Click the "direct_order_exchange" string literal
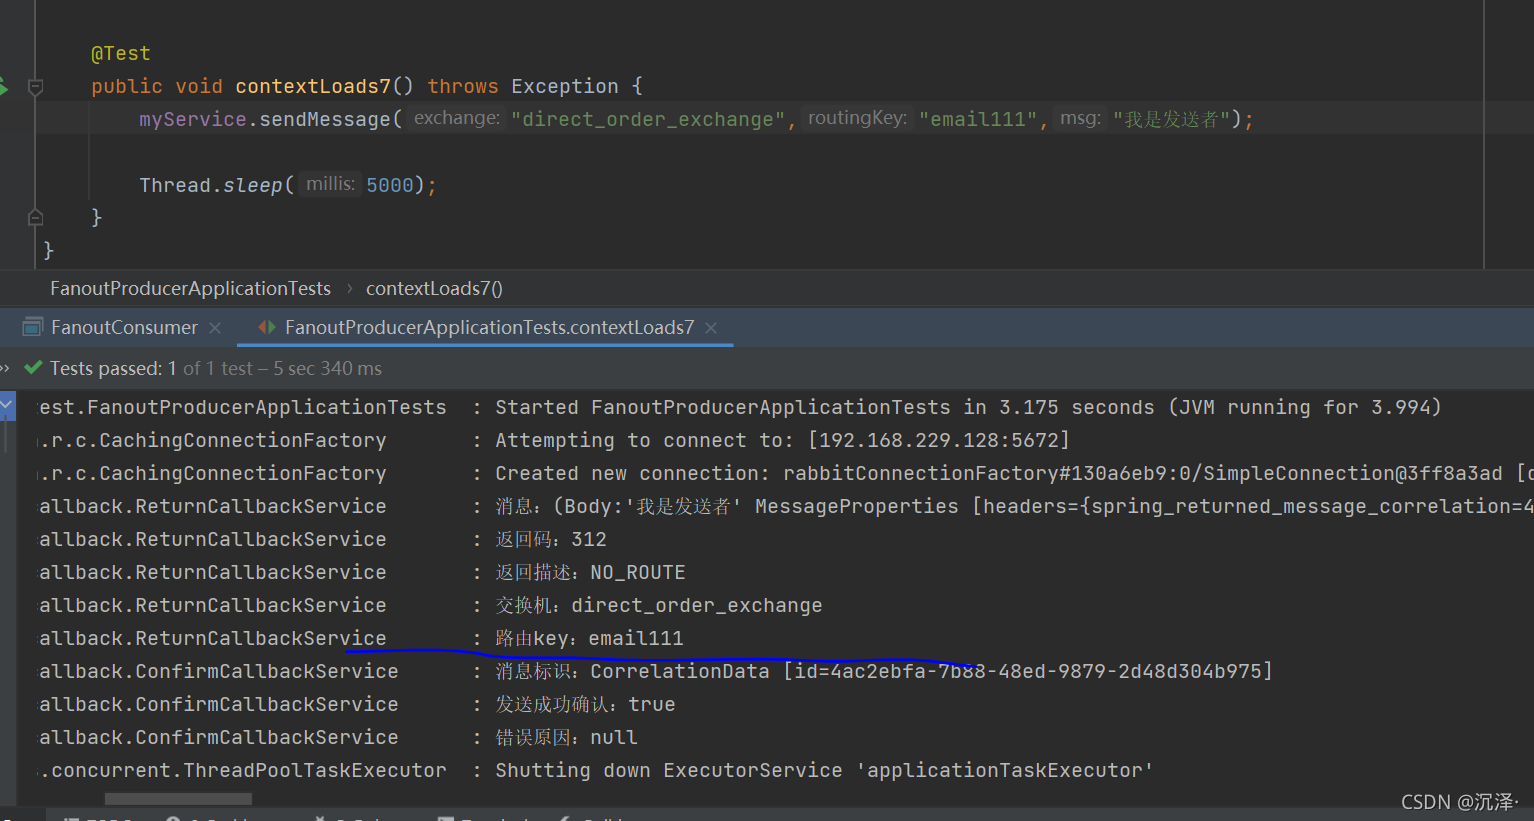The width and height of the screenshot is (1534, 821). [648, 119]
